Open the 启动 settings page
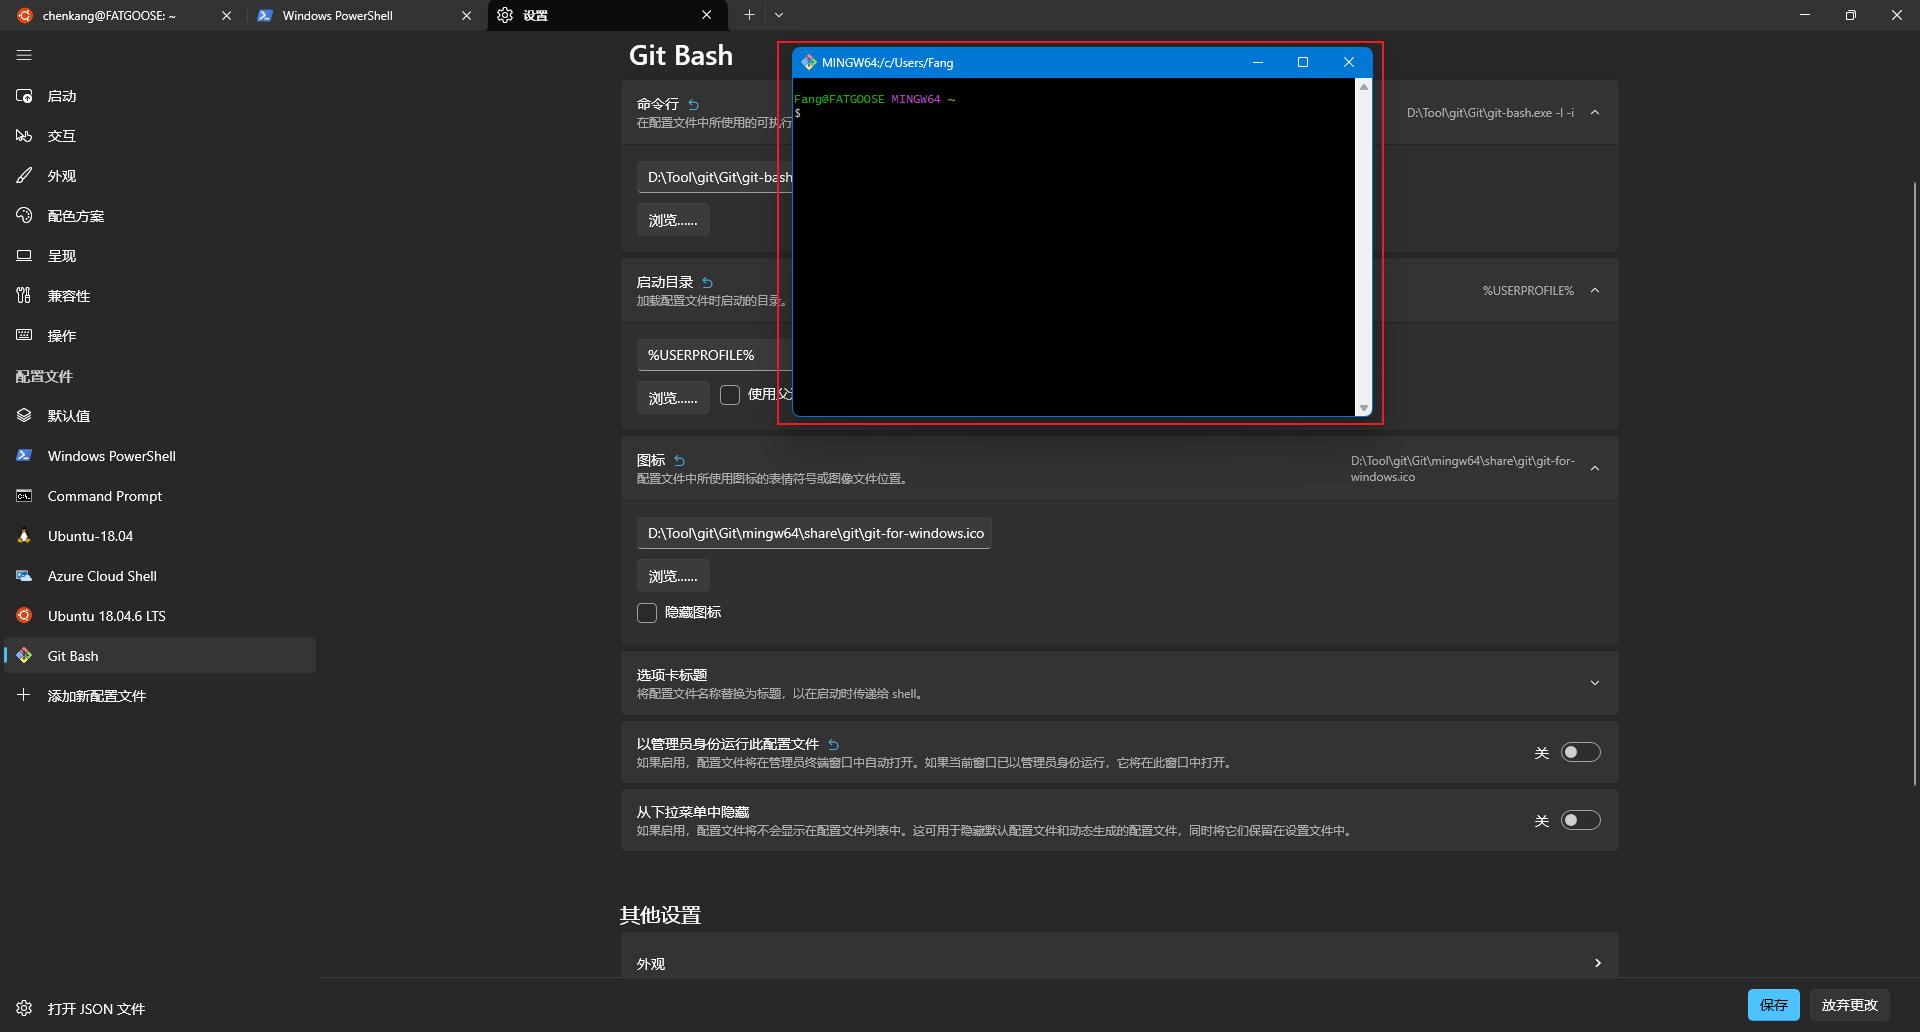Image resolution: width=1920 pixels, height=1032 pixels. tap(160, 96)
